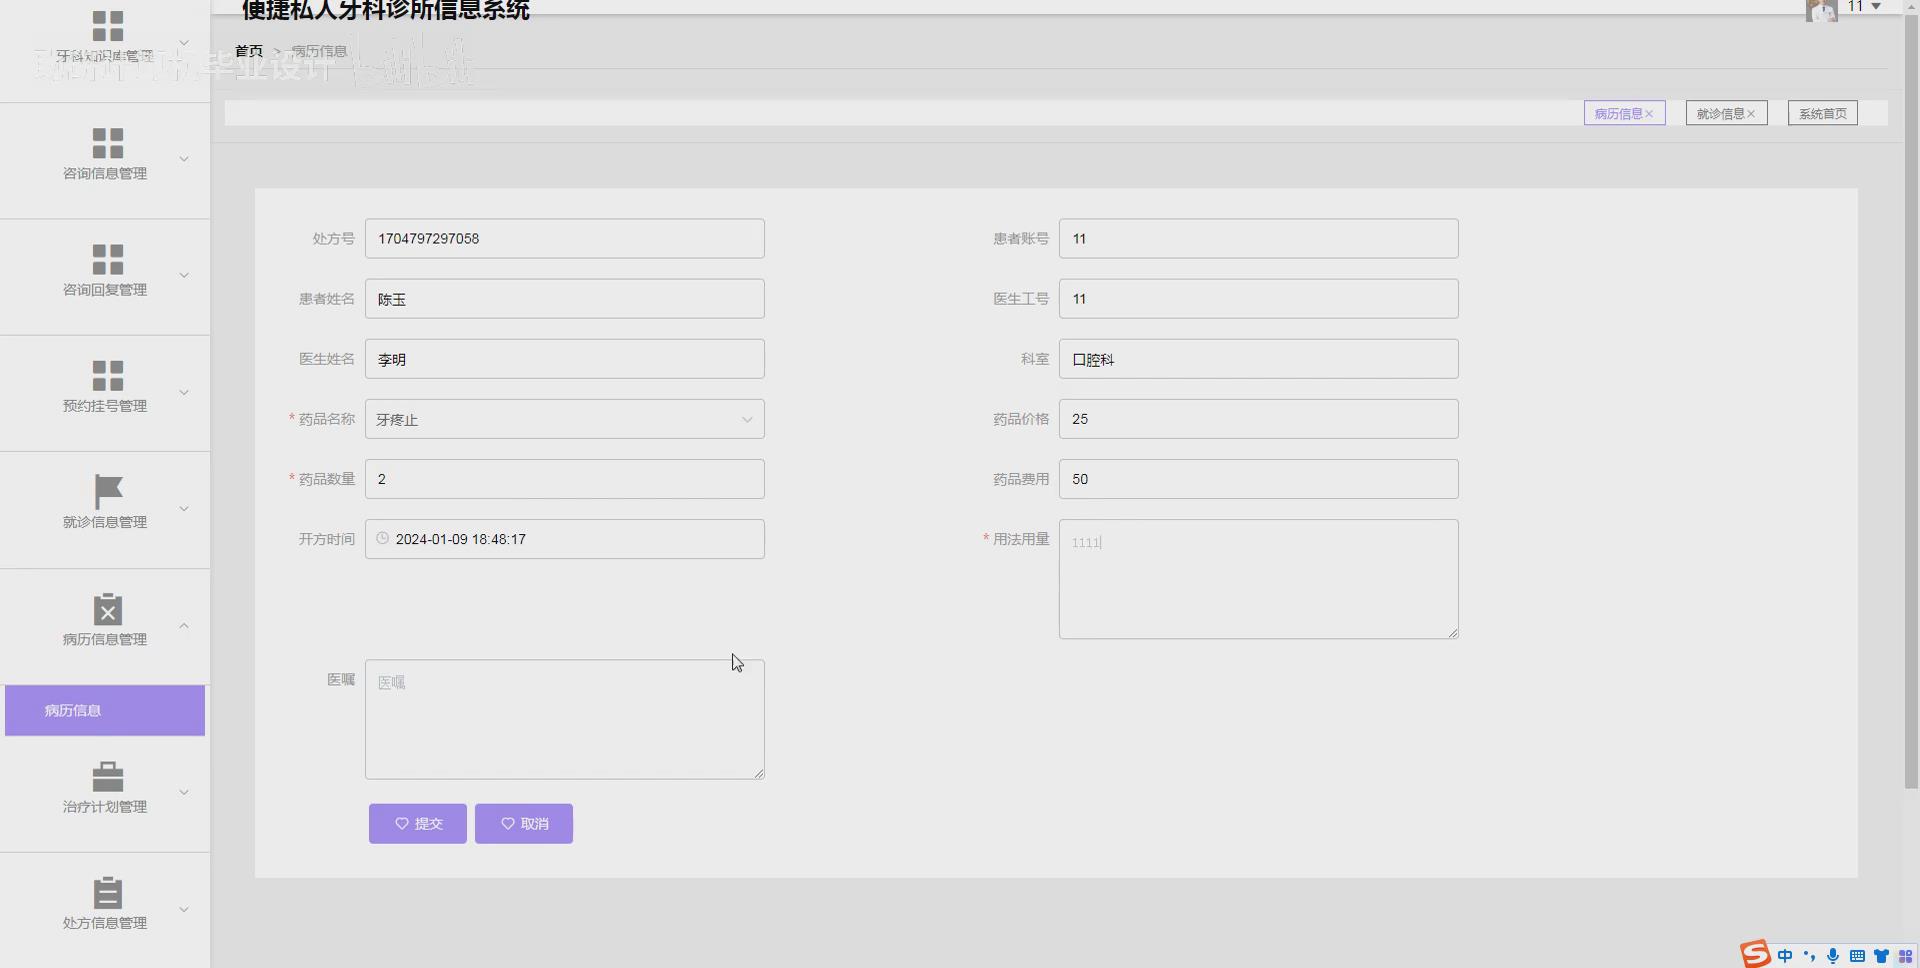Go to 首页 breadcrumb link

pos(249,51)
